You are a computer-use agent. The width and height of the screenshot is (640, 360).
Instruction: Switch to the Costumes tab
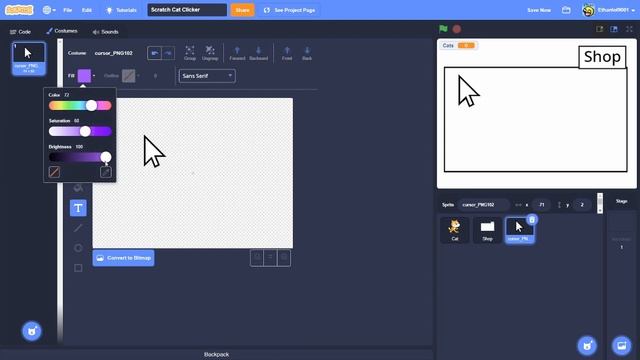(62, 31)
